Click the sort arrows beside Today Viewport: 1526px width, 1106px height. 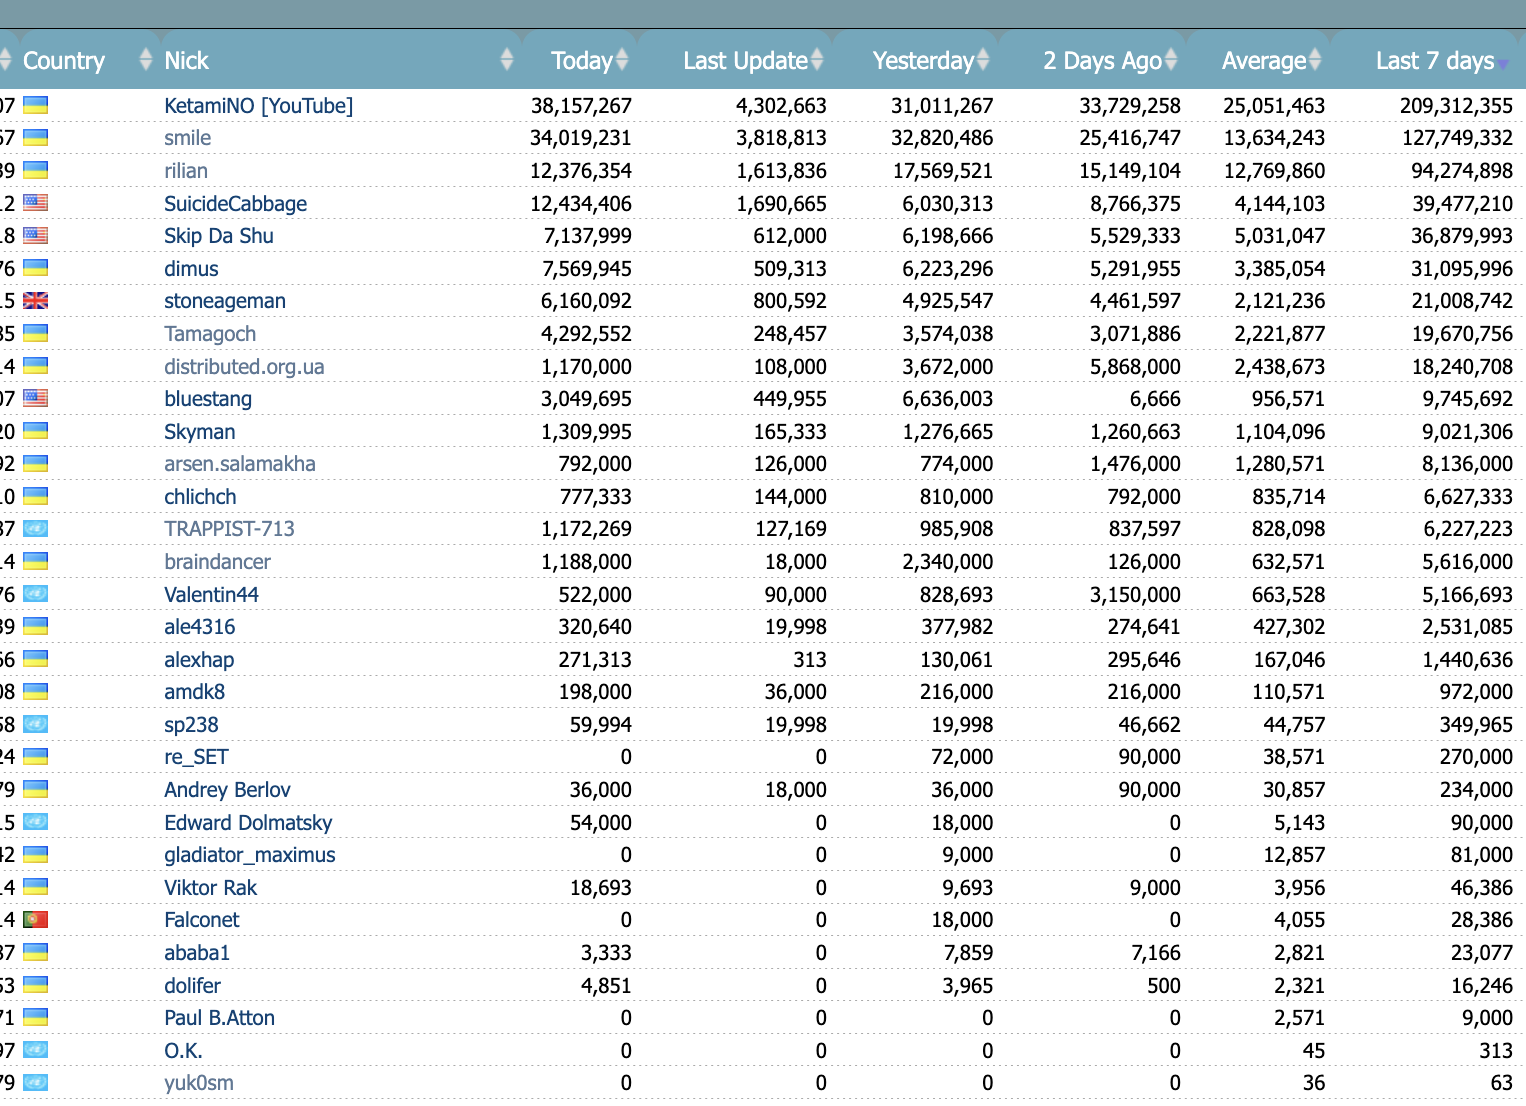point(622,60)
